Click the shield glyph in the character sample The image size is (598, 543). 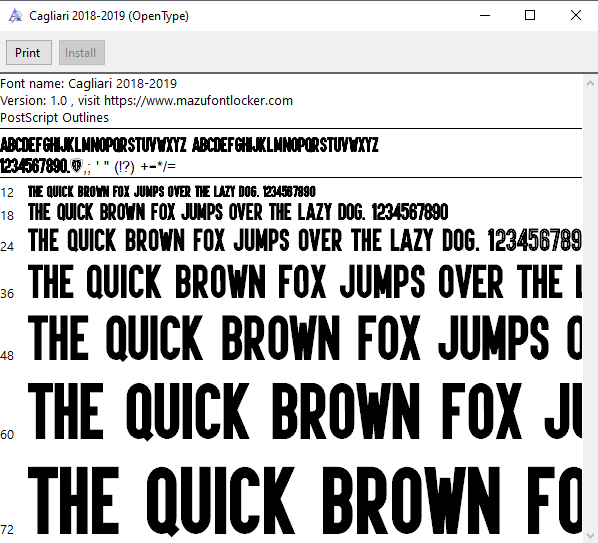(77, 165)
